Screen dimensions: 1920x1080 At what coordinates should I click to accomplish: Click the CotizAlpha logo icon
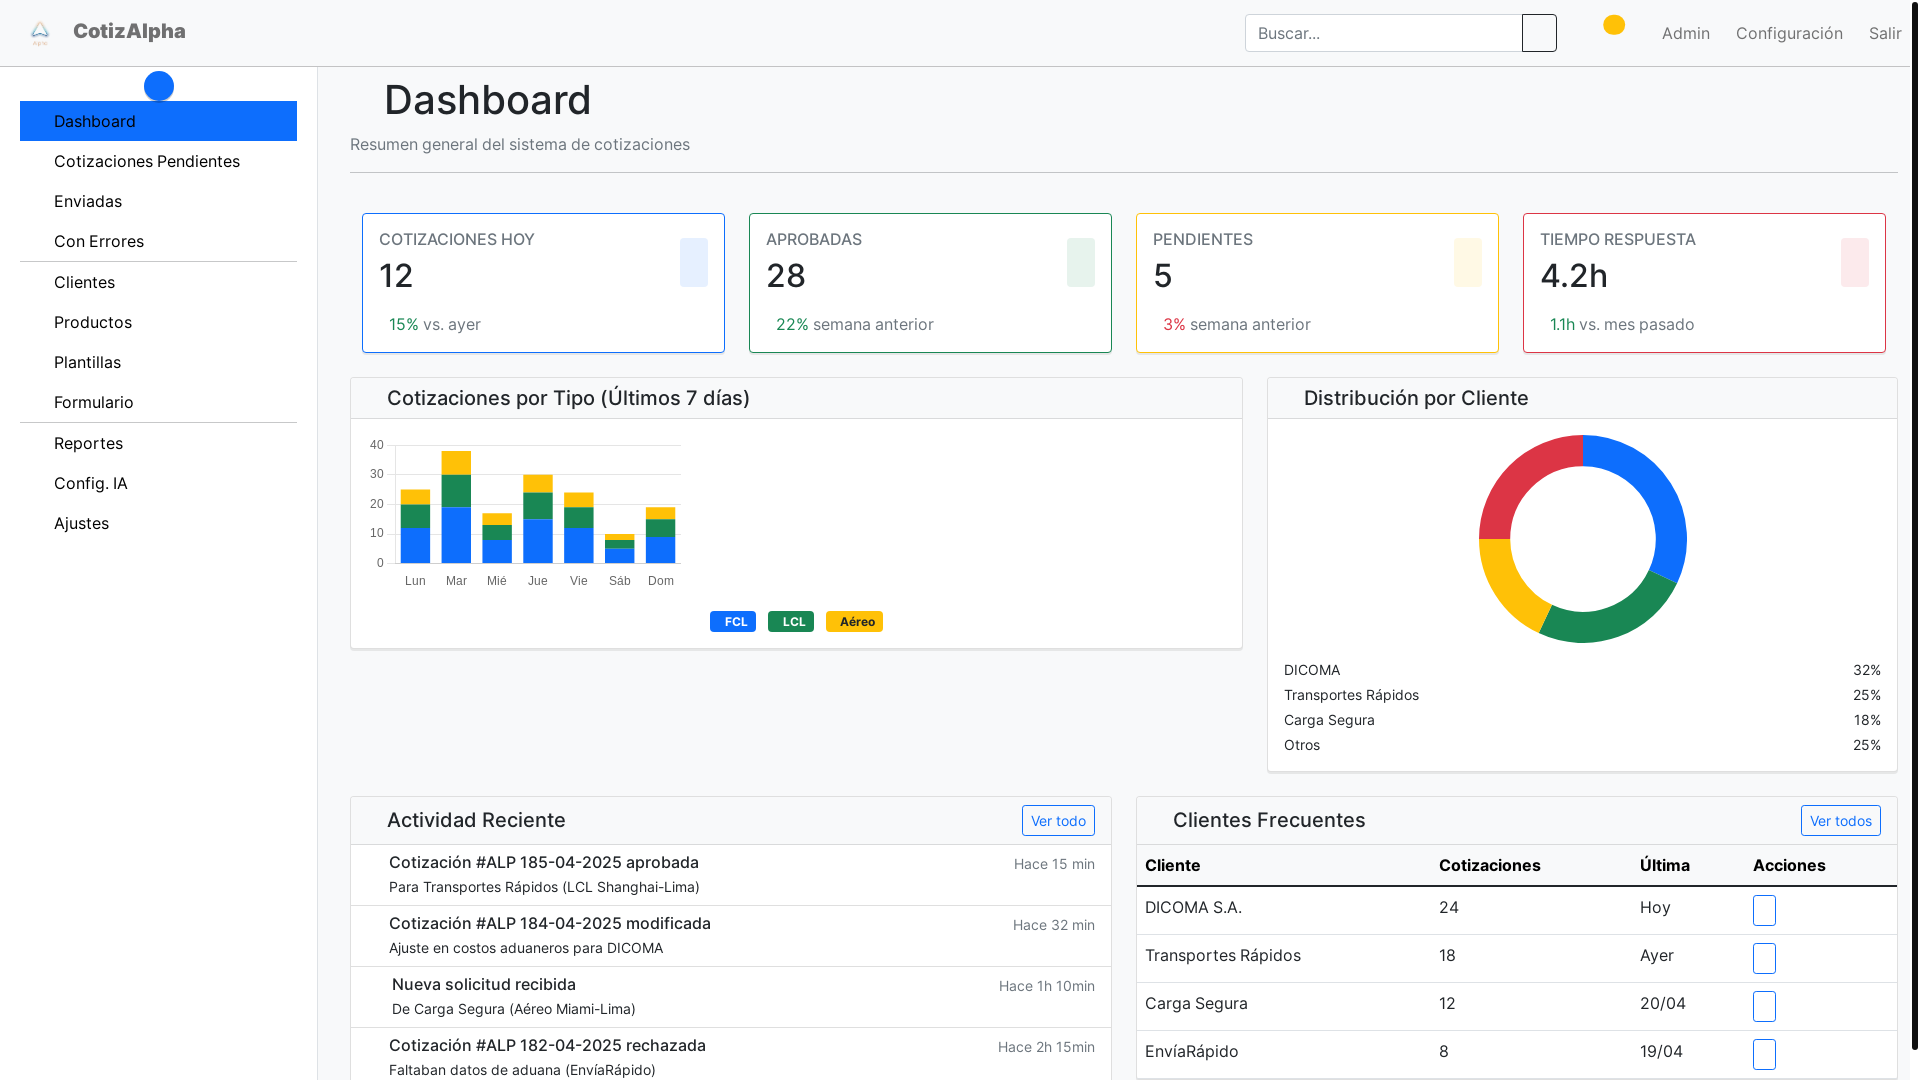(x=40, y=33)
